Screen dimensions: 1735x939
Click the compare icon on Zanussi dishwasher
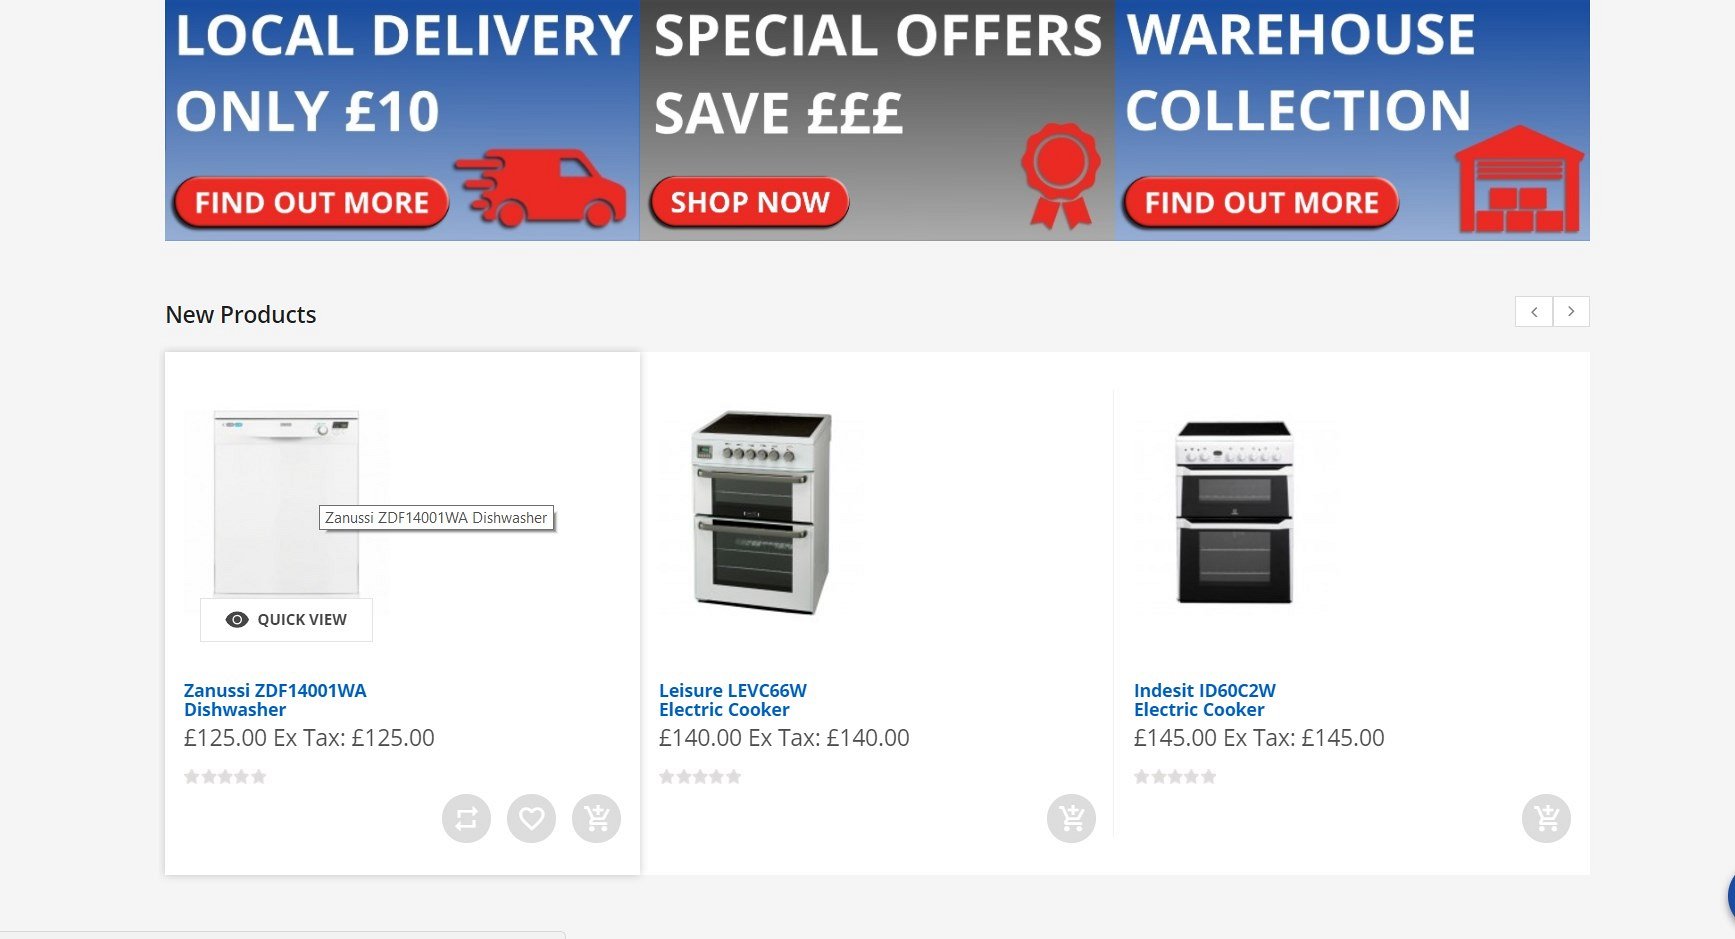466,819
